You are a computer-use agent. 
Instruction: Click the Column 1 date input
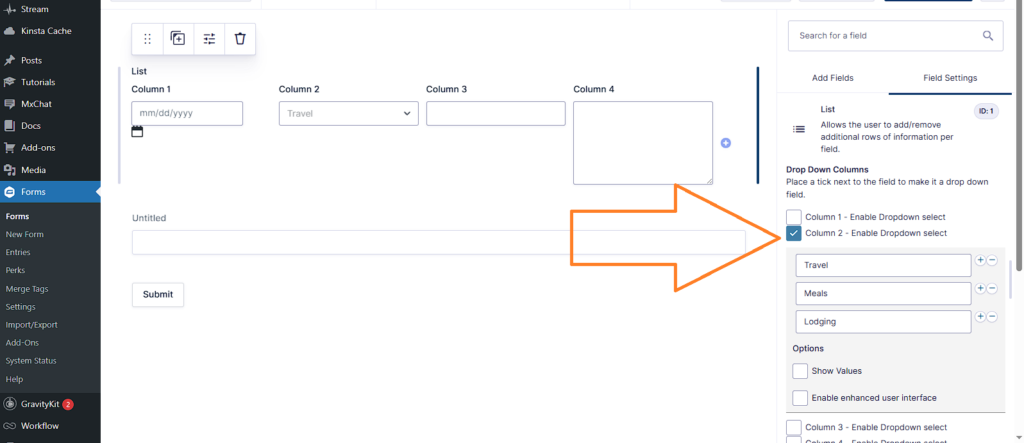pos(187,113)
